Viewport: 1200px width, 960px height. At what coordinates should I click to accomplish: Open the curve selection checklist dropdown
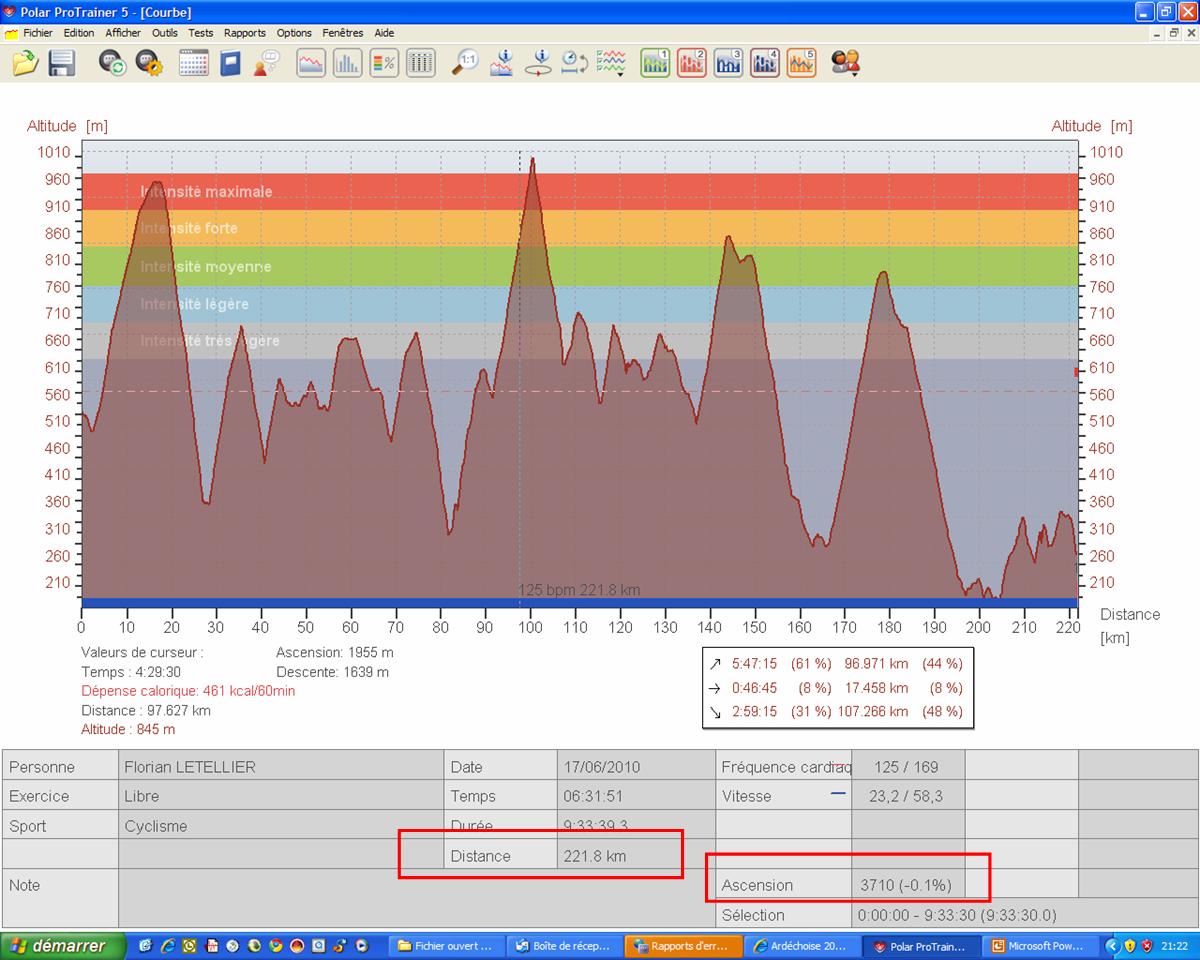(x=611, y=63)
